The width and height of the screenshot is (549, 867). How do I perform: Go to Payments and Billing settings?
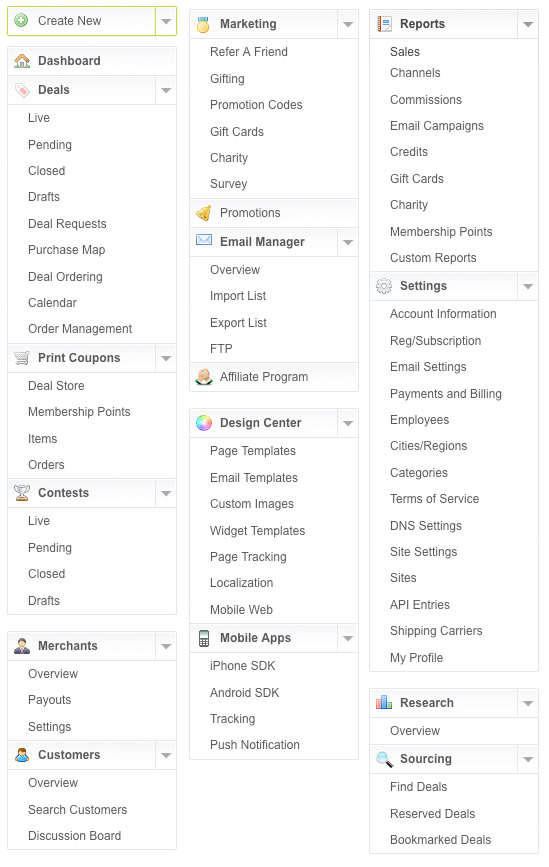point(446,394)
